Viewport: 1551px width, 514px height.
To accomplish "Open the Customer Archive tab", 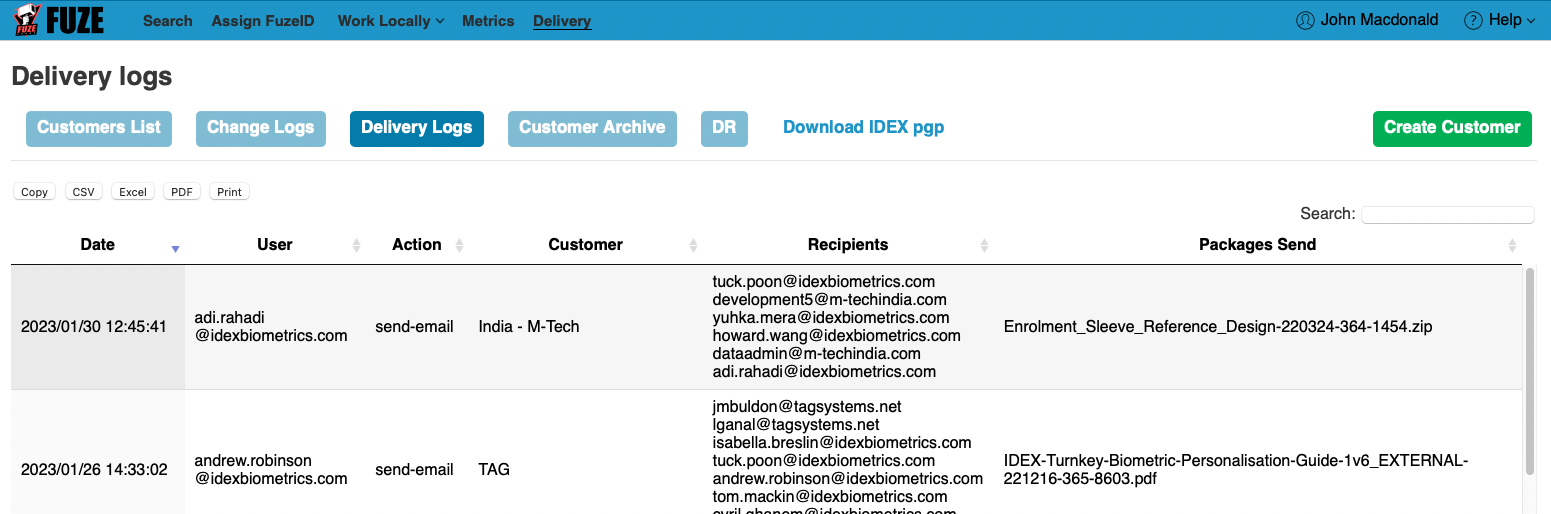I will click(592, 128).
